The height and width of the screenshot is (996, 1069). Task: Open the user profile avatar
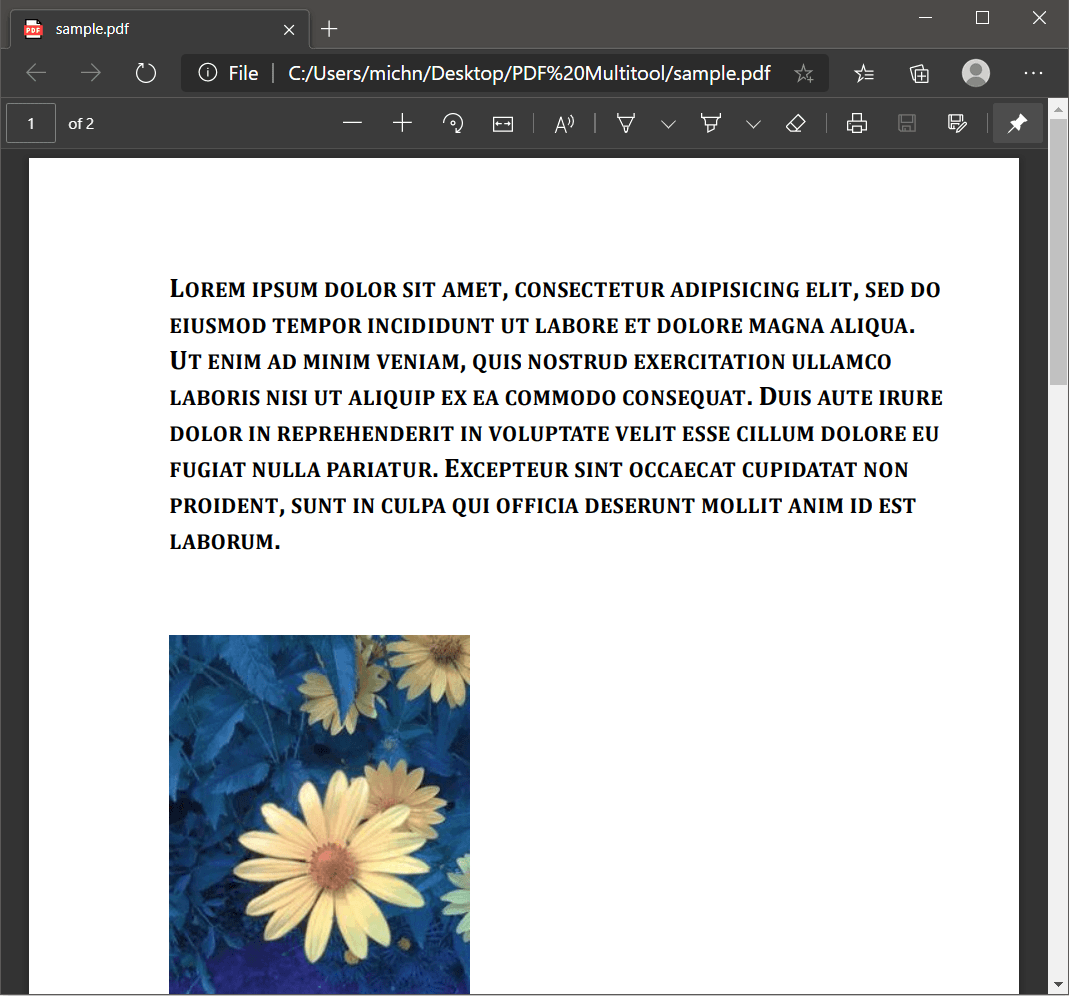[976, 72]
